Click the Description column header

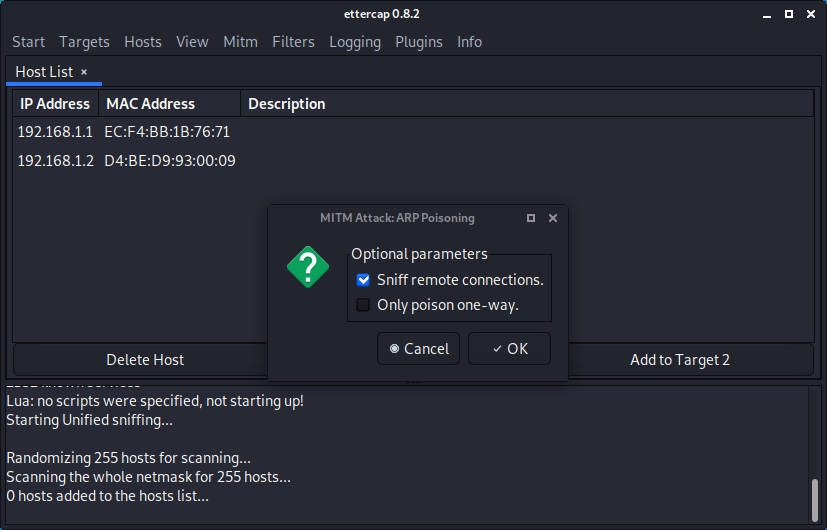pos(527,104)
